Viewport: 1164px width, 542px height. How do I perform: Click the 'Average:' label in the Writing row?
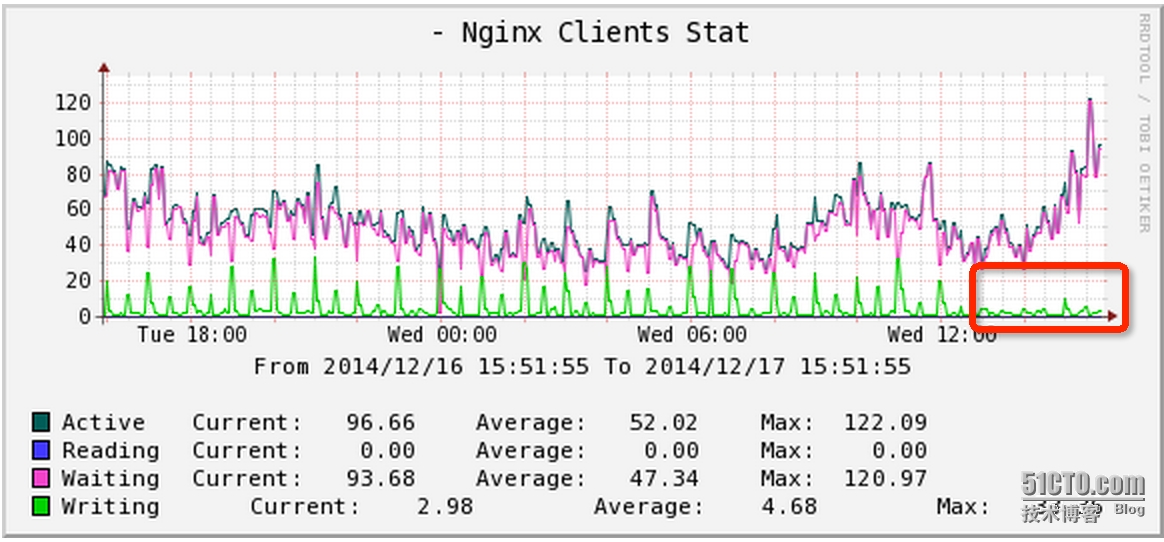click(x=649, y=506)
